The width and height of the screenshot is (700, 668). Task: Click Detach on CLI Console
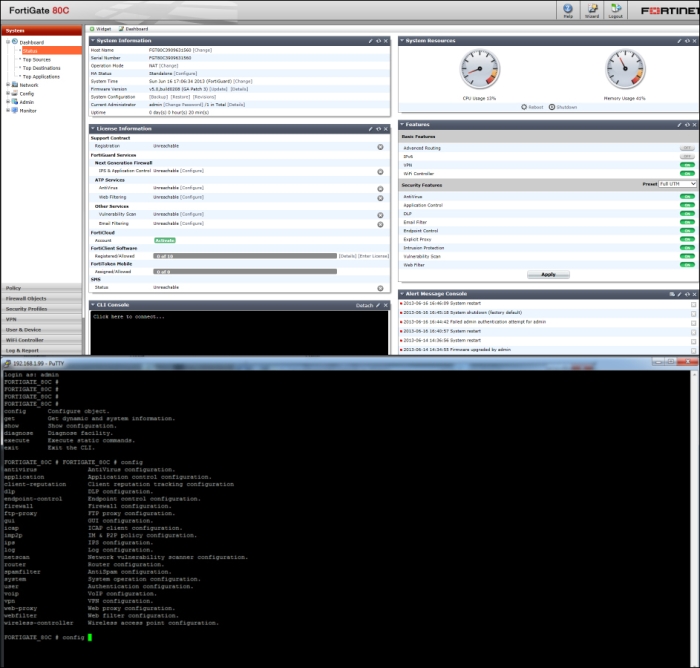click(364, 305)
